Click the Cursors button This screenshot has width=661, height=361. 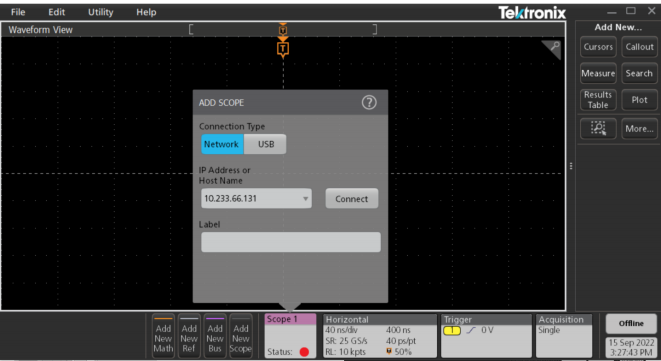click(x=598, y=47)
